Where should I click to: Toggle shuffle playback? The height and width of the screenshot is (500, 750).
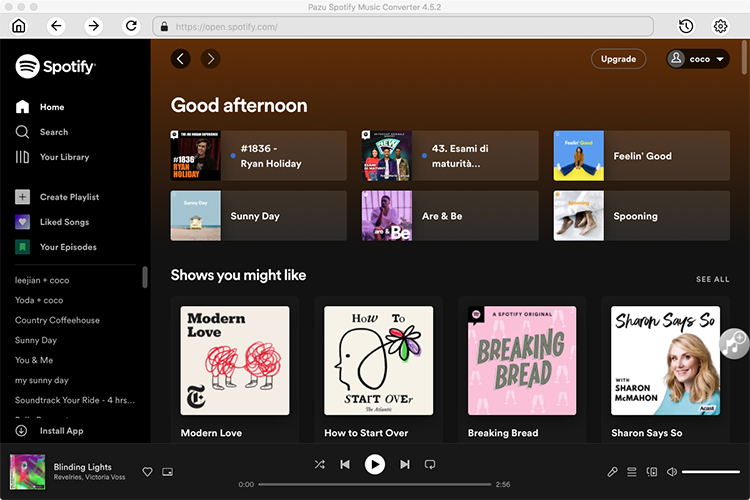coord(319,464)
